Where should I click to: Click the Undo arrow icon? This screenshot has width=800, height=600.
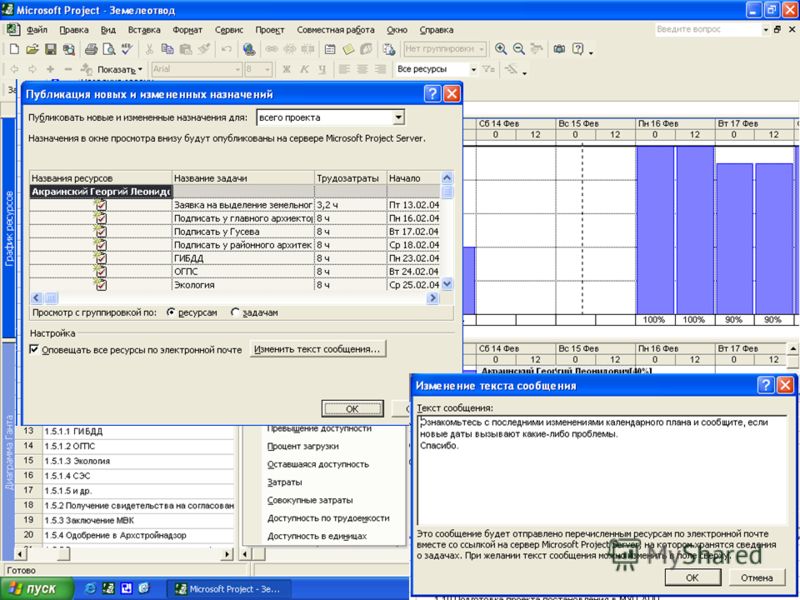click(x=226, y=49)
